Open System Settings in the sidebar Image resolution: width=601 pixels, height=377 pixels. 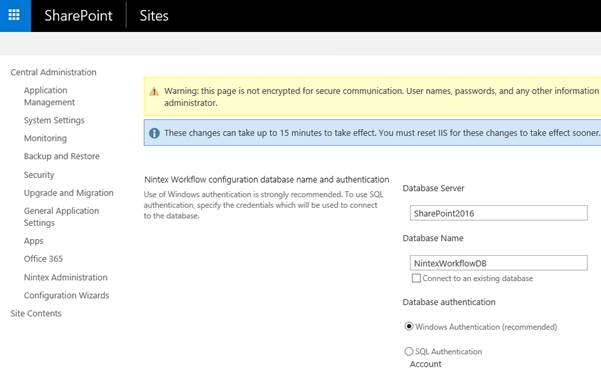(54, 120)
